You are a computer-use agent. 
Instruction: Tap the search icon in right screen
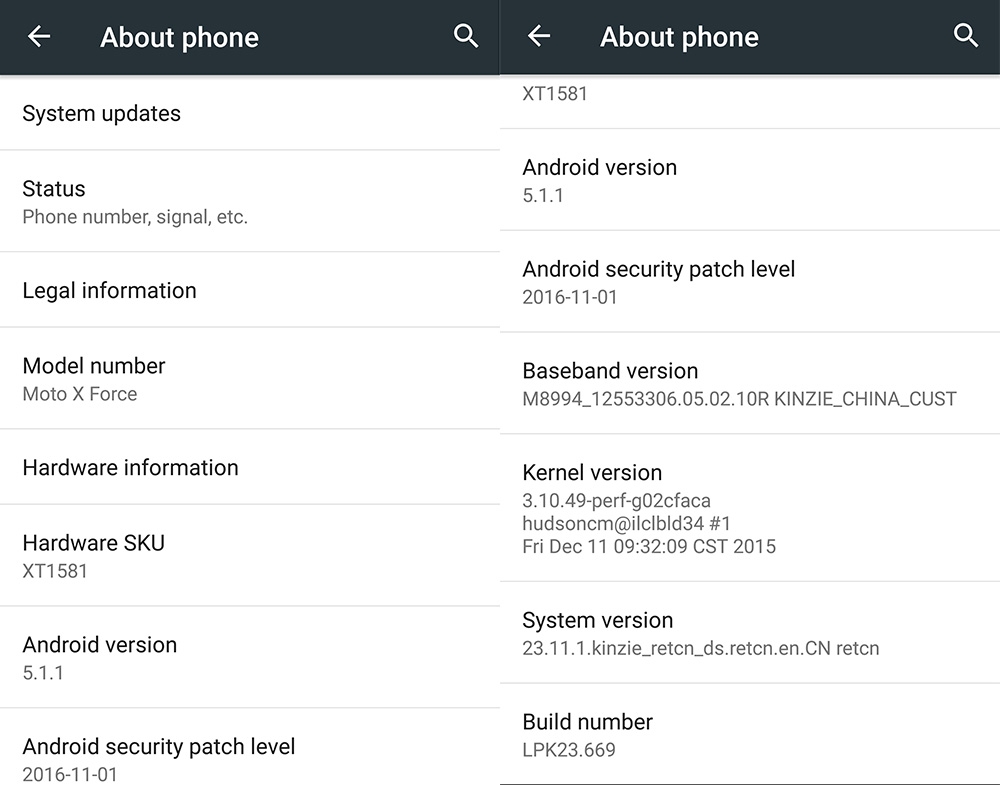(966, 35)
